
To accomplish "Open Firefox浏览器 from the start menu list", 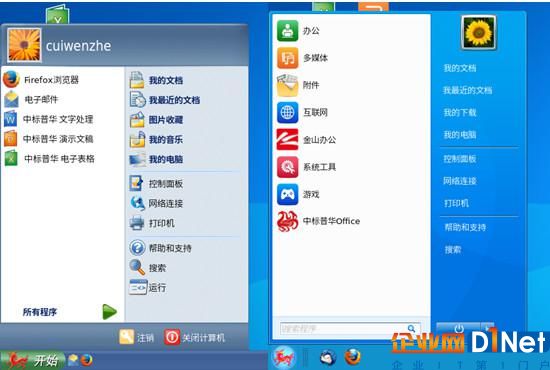I will [41, 80].
